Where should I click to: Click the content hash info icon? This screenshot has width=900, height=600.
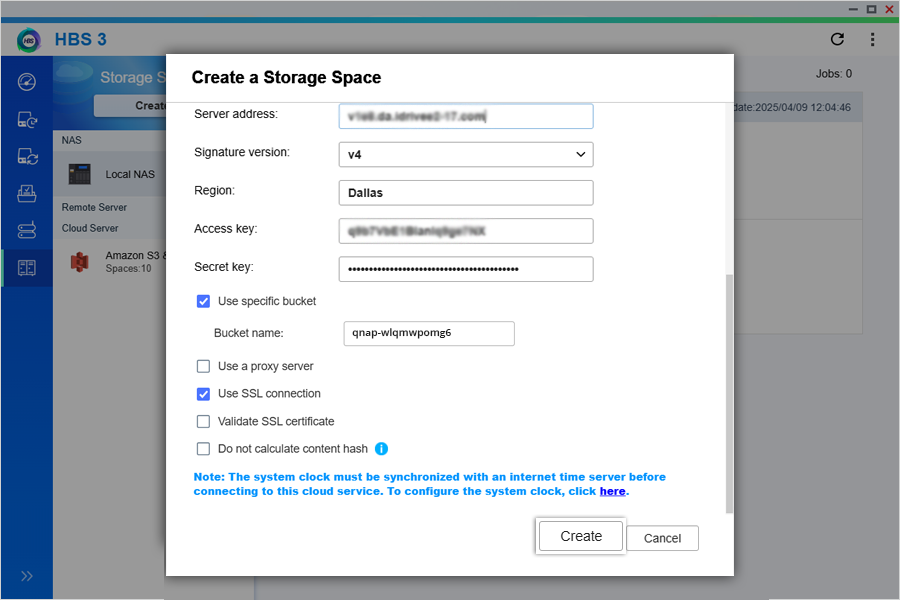[381, 449]
